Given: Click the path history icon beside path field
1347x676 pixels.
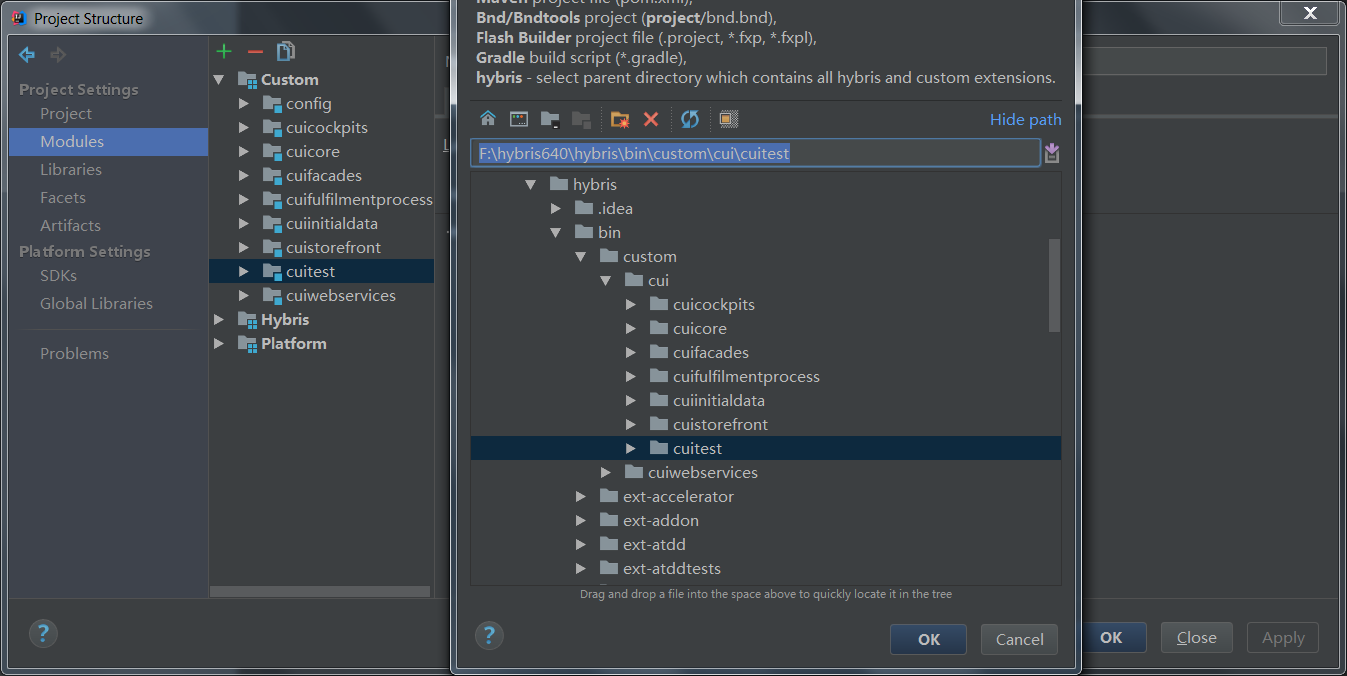Looking at the screenshot, I should pyautogui.click(x=1052, y=153).
